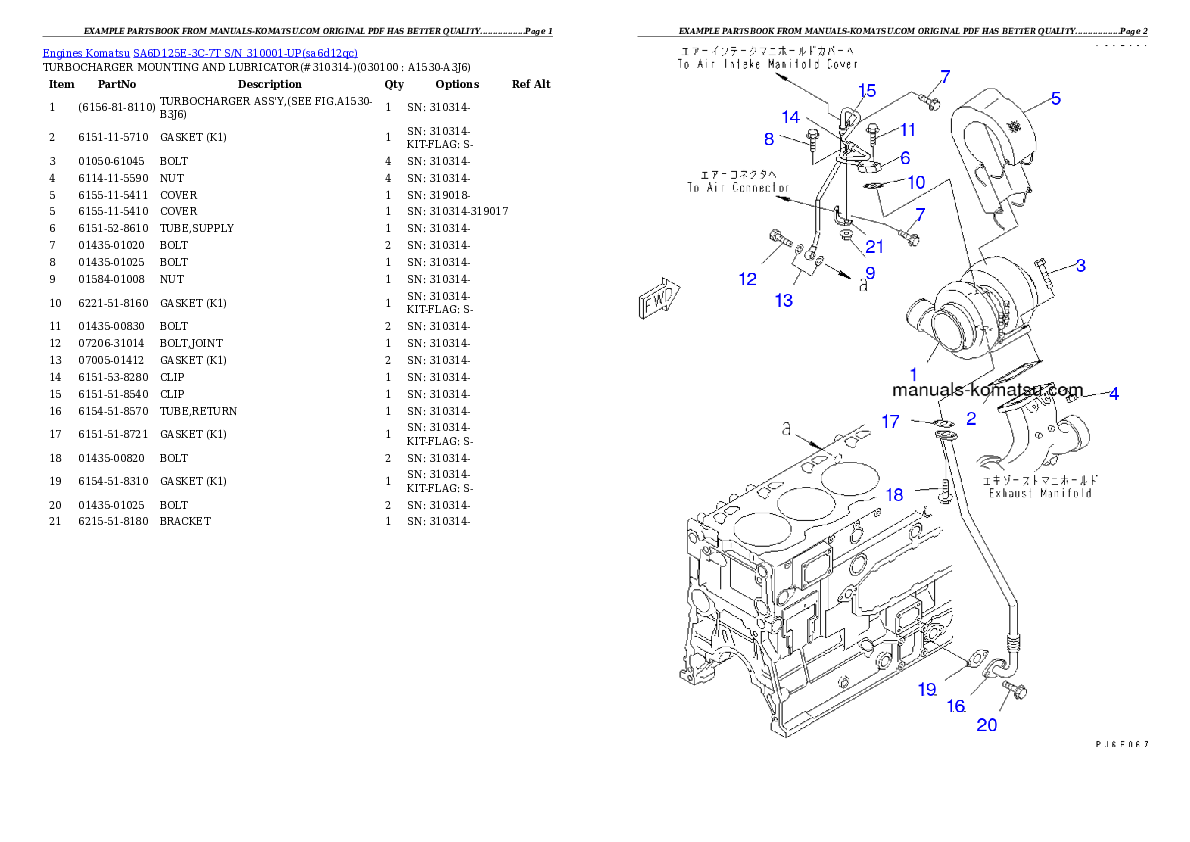The image size is (1190, 842).
Task: Select callout 17 near drain tube top
Action: tap(890, 422)
